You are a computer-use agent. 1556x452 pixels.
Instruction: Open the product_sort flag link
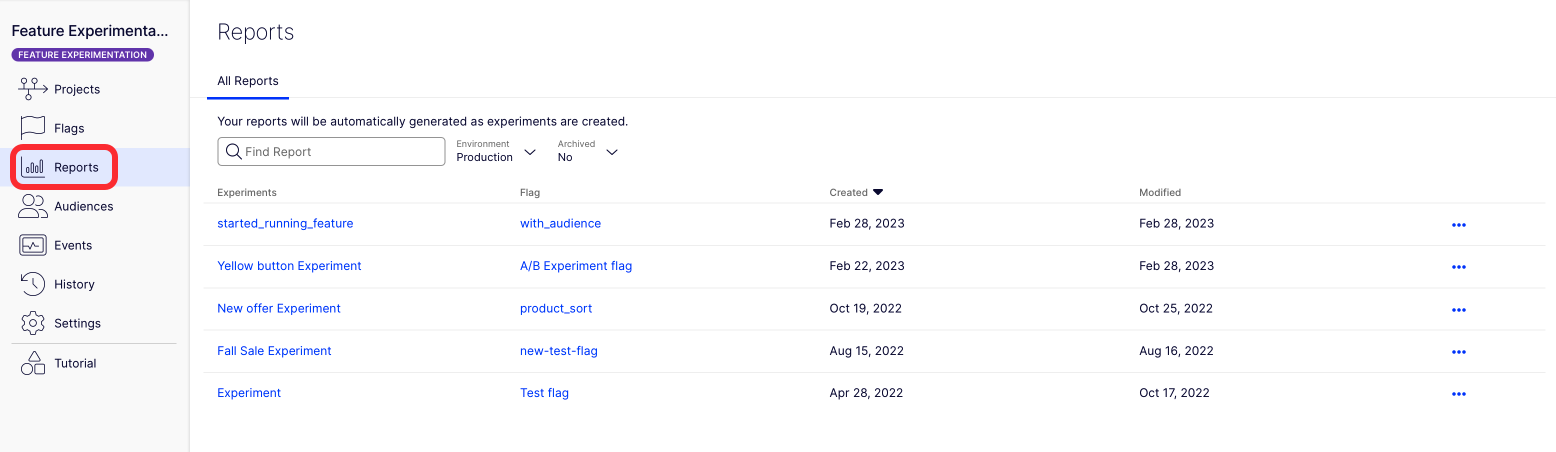[556, 308]
